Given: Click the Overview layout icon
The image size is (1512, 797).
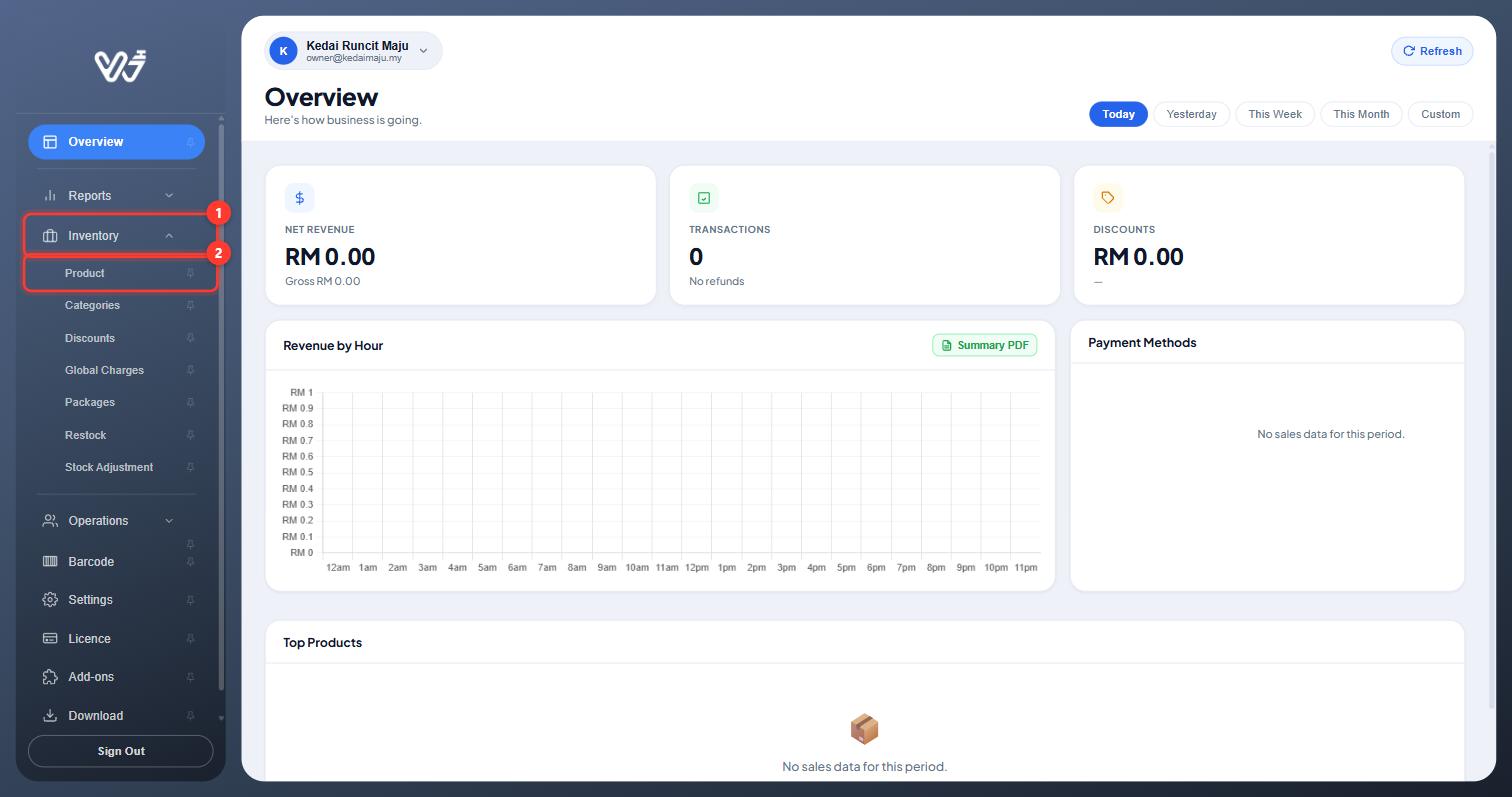Looking at the screenshot, I should pyautogui.click(x=50, y=142).
